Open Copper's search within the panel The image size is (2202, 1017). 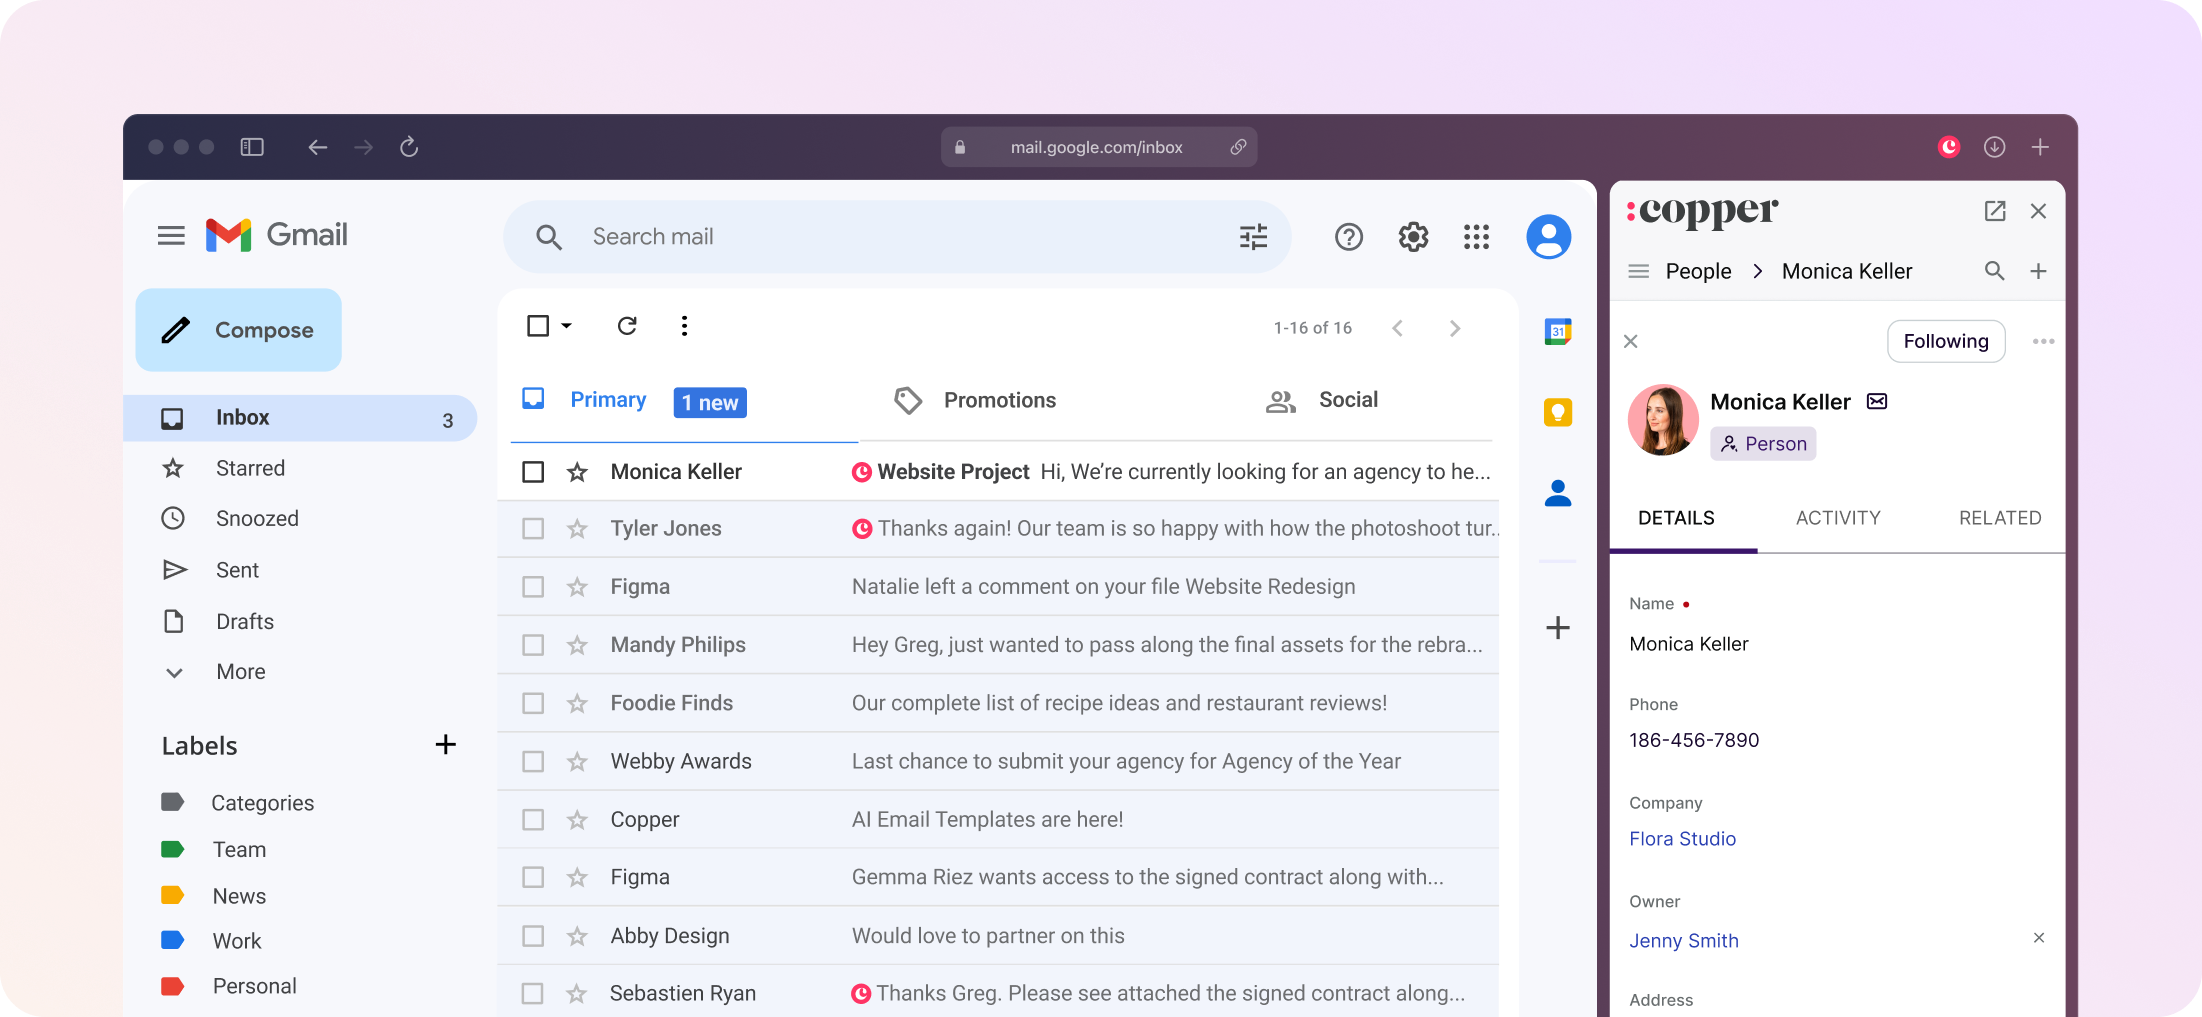click(x=1994, y=271)
